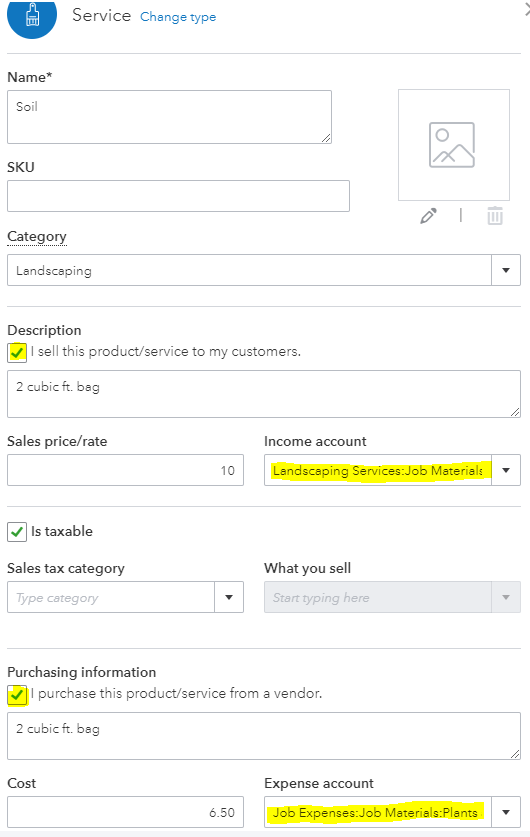Click the Cost field showing 6.50
Screen dimensions: 530x837
[125, 812]
